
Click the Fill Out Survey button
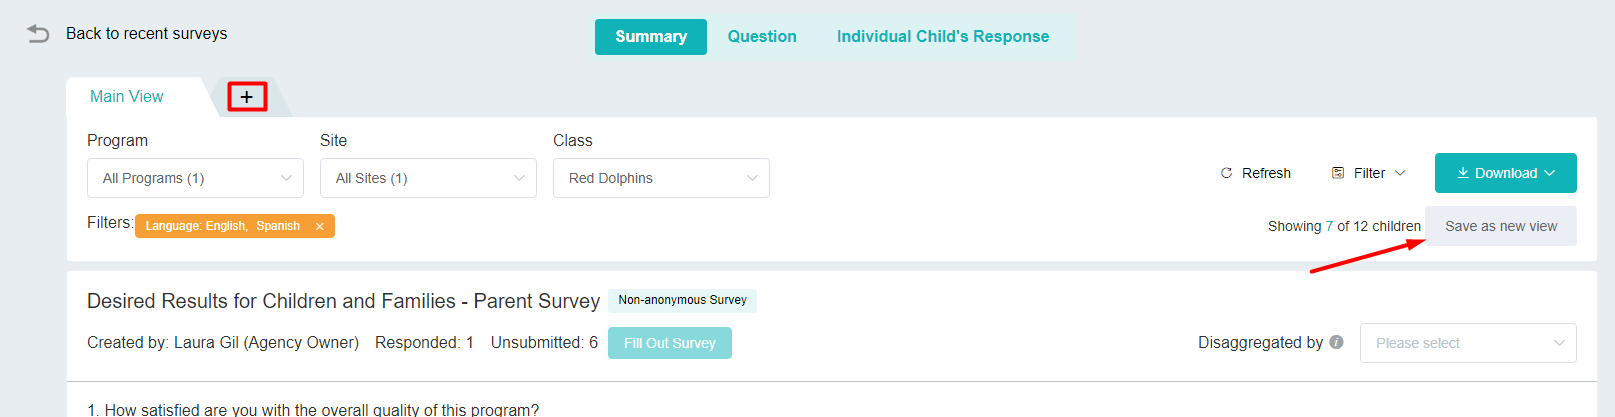670,343
